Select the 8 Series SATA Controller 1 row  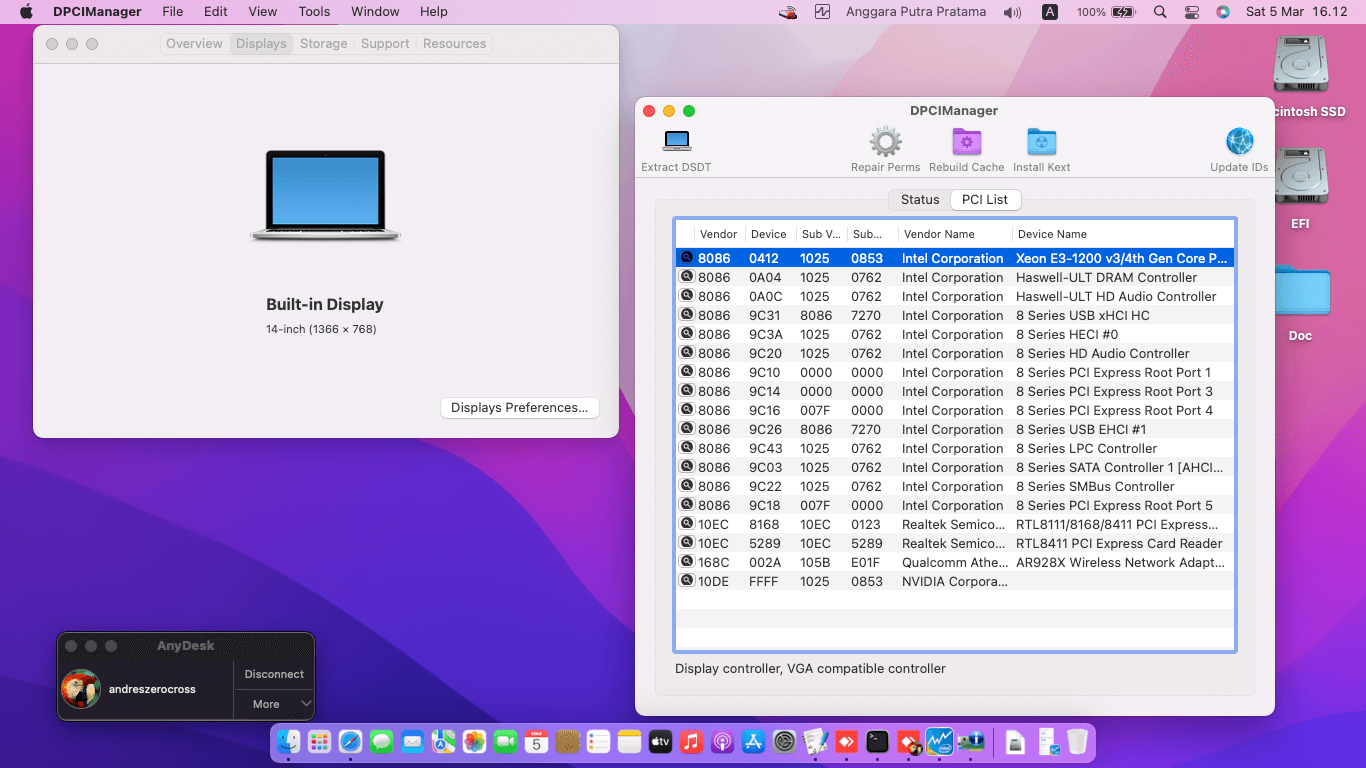point(955,467)
